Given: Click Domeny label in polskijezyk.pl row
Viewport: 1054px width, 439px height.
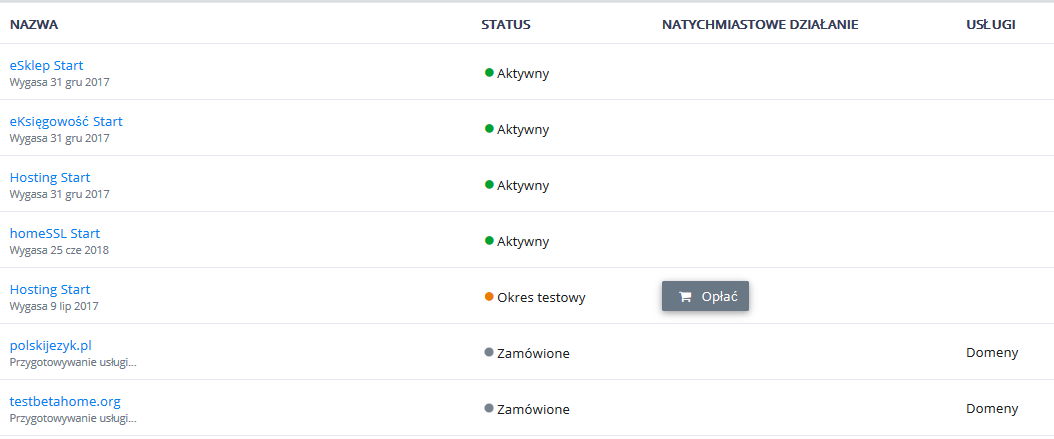Looking at the screenshot, I should coord(992,352).
